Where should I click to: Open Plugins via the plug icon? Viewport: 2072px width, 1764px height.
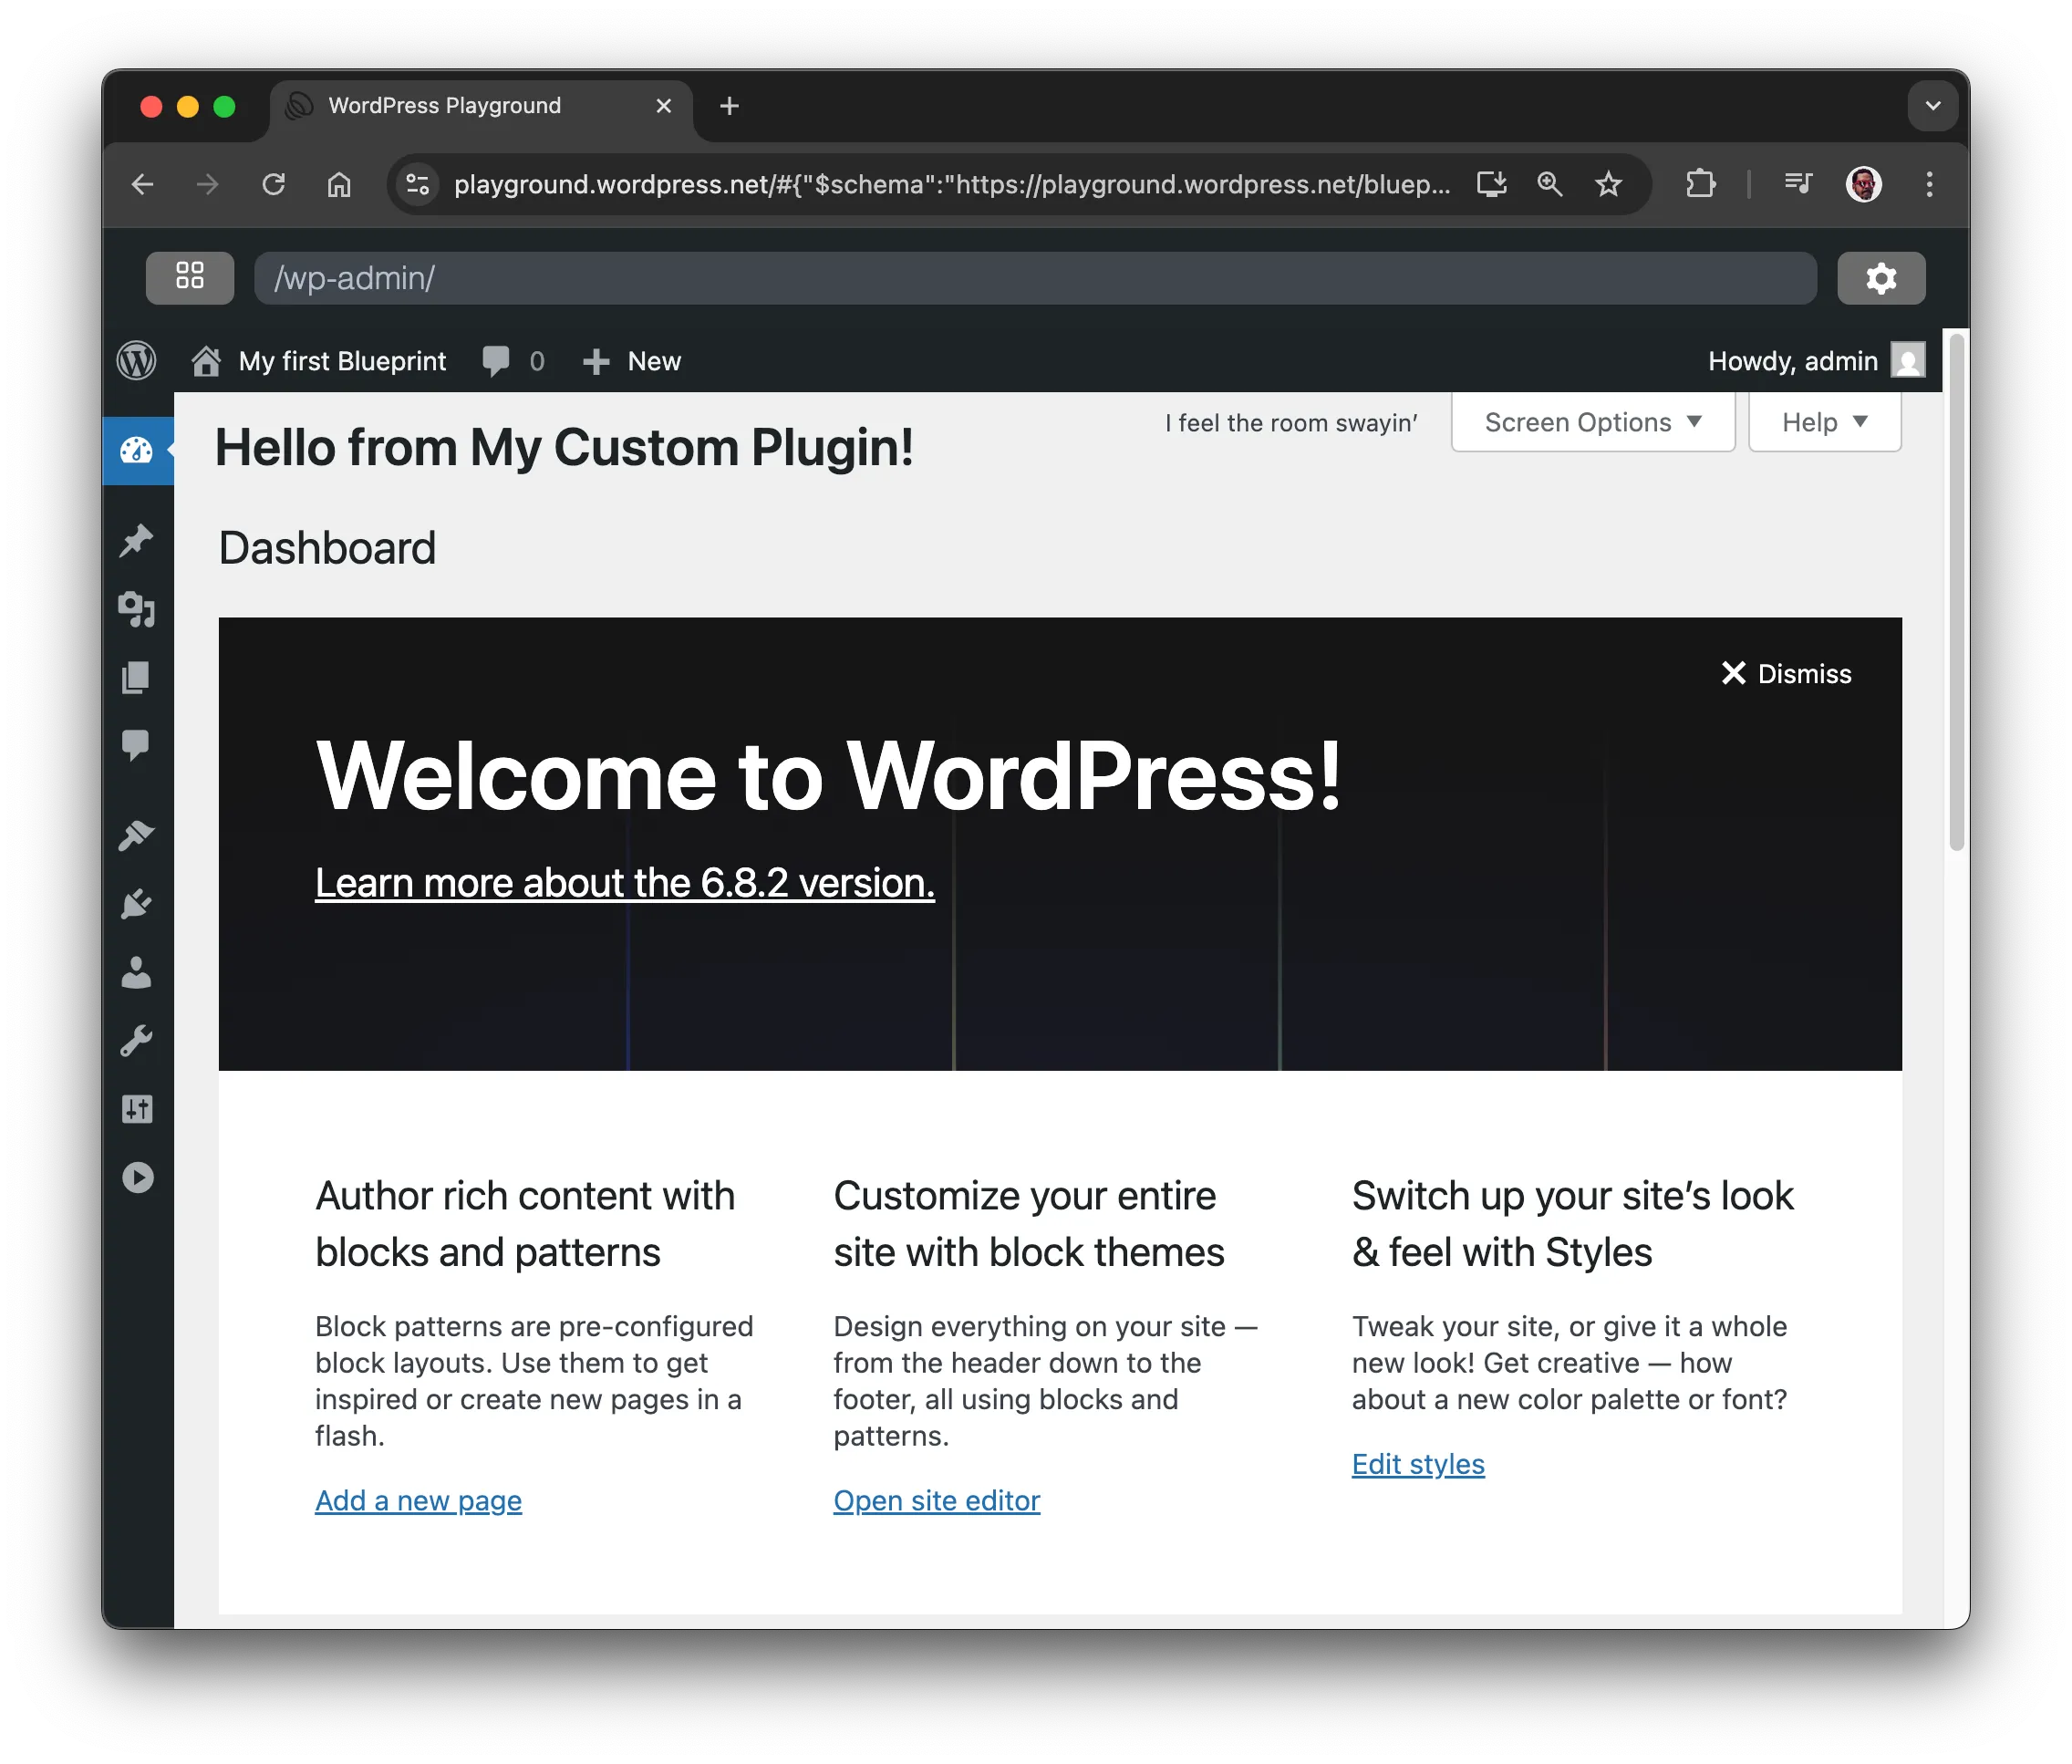pos(137,904)
